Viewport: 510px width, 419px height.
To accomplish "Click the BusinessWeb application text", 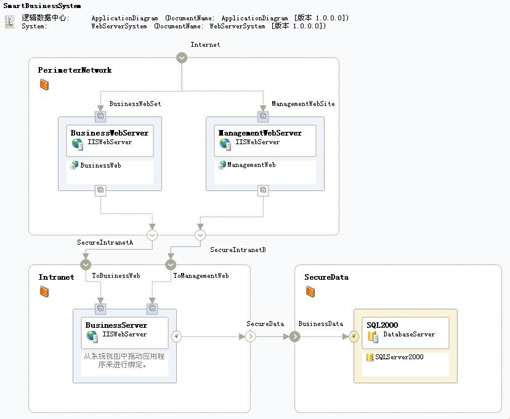I will click(x=101, y=165).
